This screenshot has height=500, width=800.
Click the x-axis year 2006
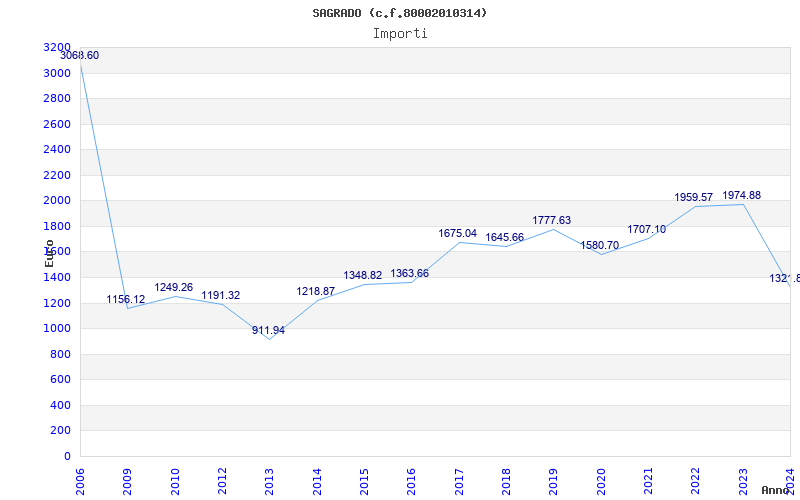click(x=80, y=482)
